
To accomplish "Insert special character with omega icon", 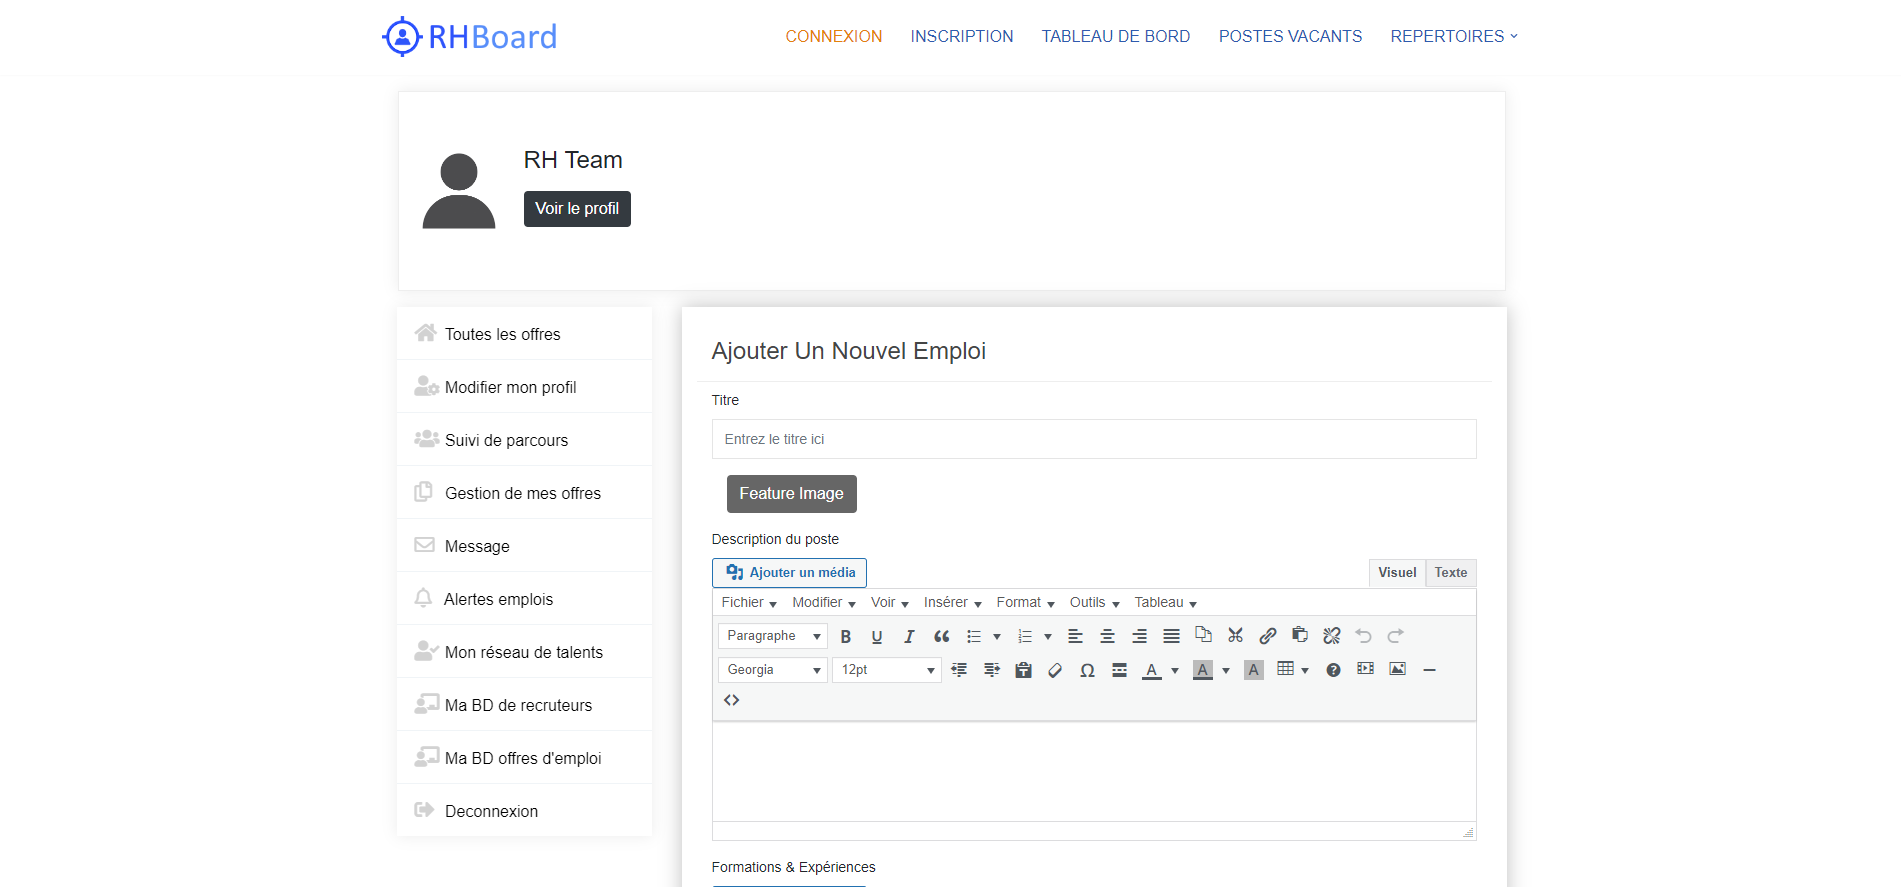I will tap(1087, 670).
